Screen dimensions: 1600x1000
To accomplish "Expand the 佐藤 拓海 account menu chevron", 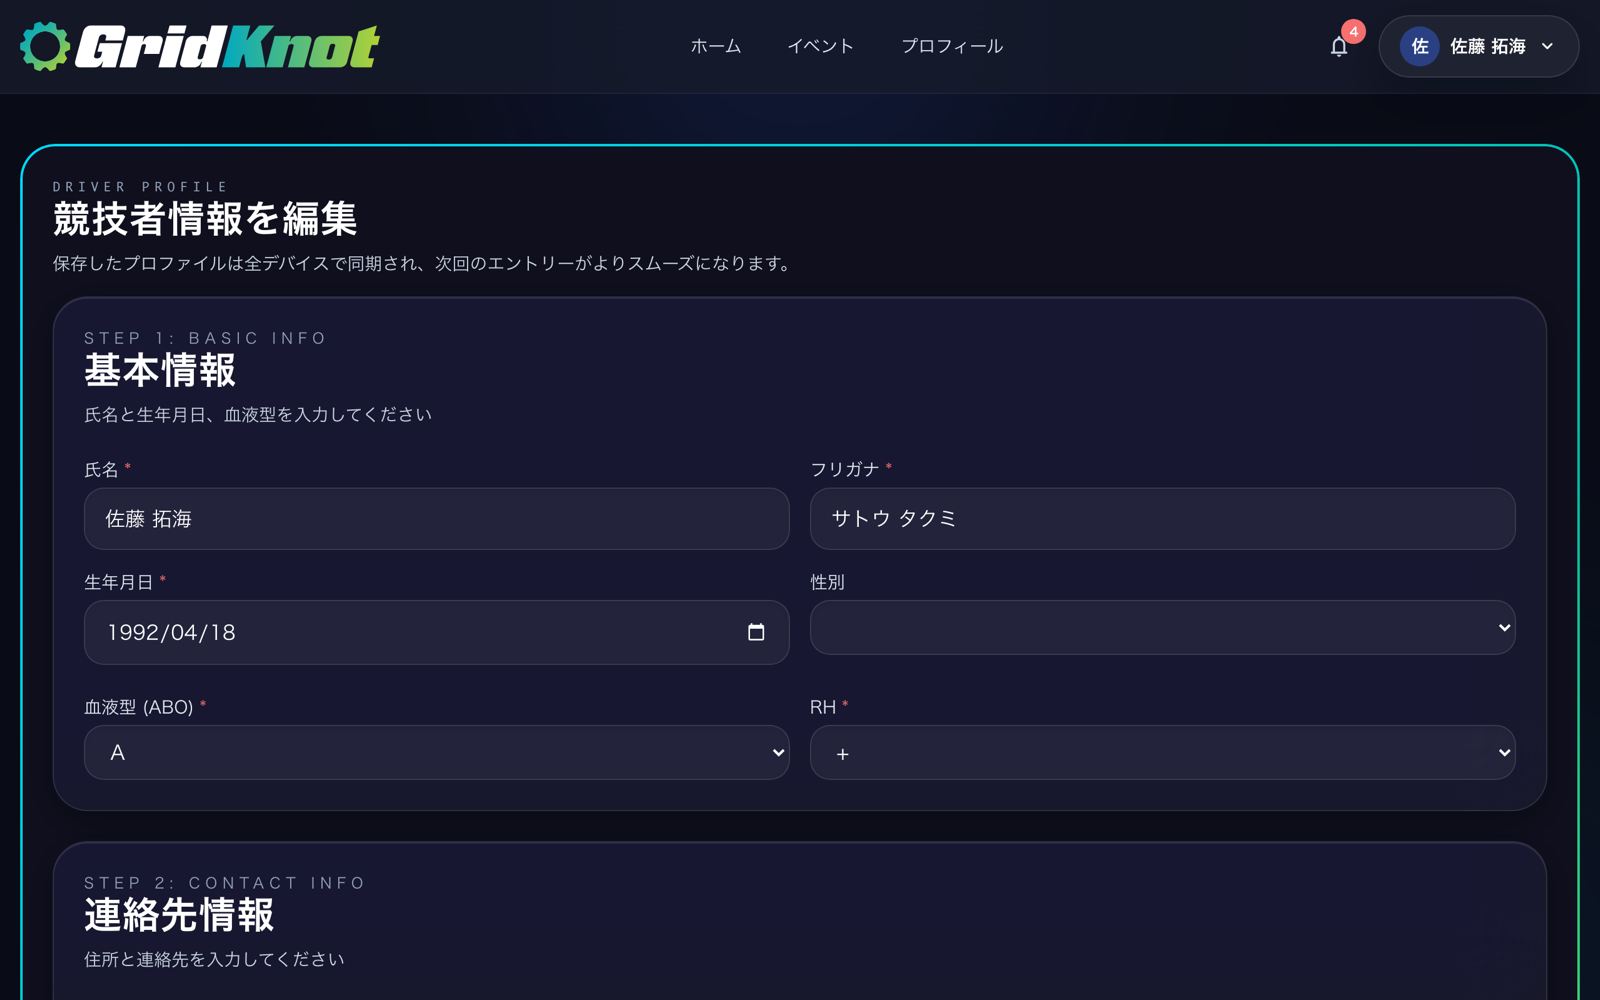I will tap(1547, 46).
